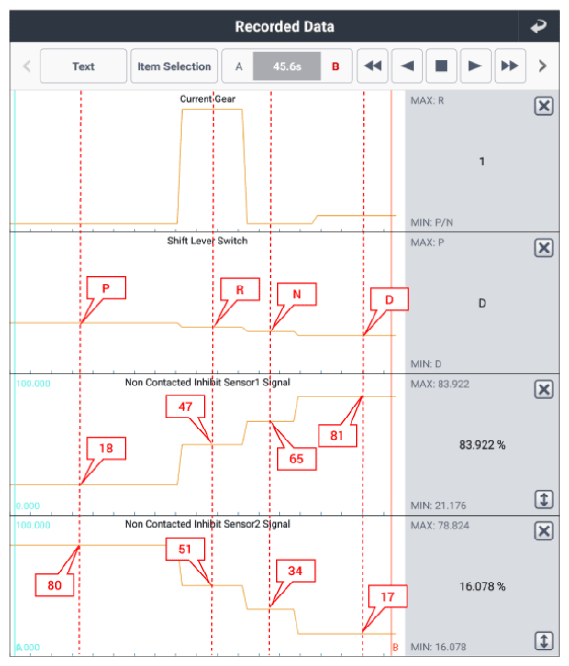Screen dimensions: 569x666
Task: Close the Inhibit Sensor2 Signal graph
Action: [x=544, y=531]
